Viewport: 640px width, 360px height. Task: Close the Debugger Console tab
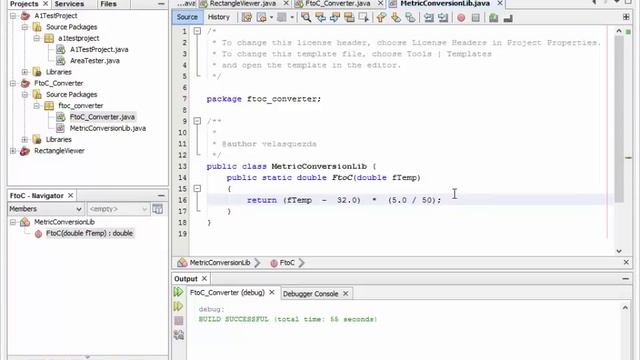click(x=345, y=293)
